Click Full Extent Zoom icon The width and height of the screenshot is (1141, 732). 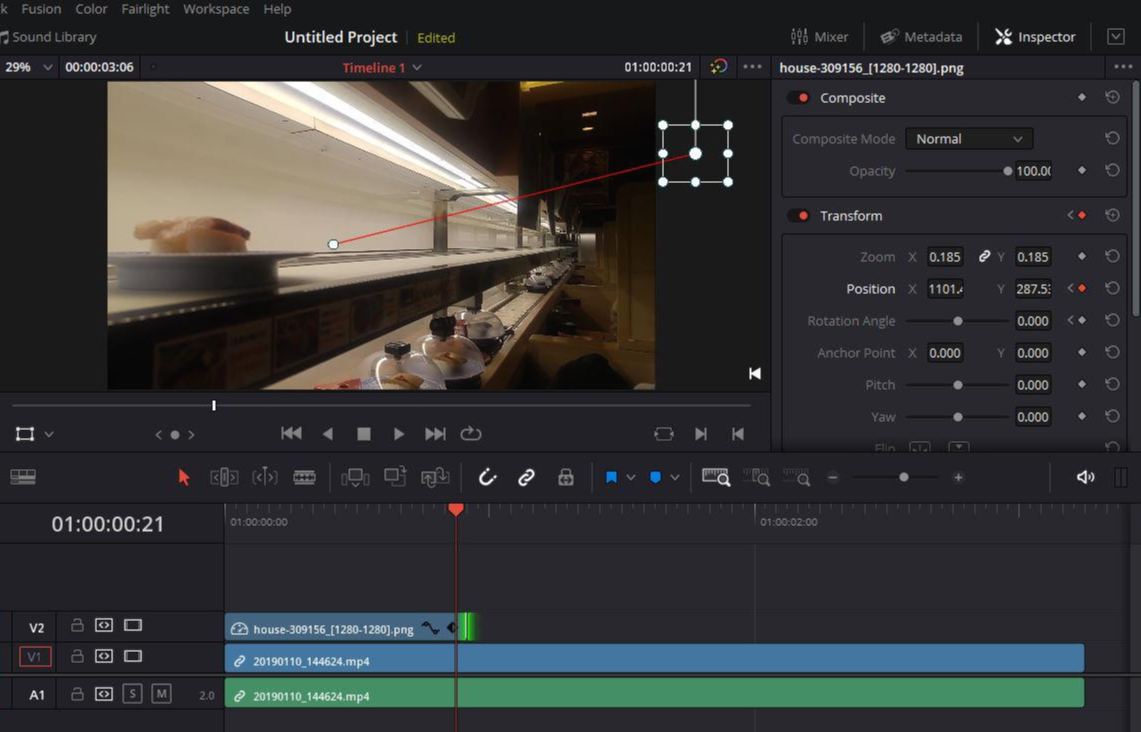click(716, 477)
